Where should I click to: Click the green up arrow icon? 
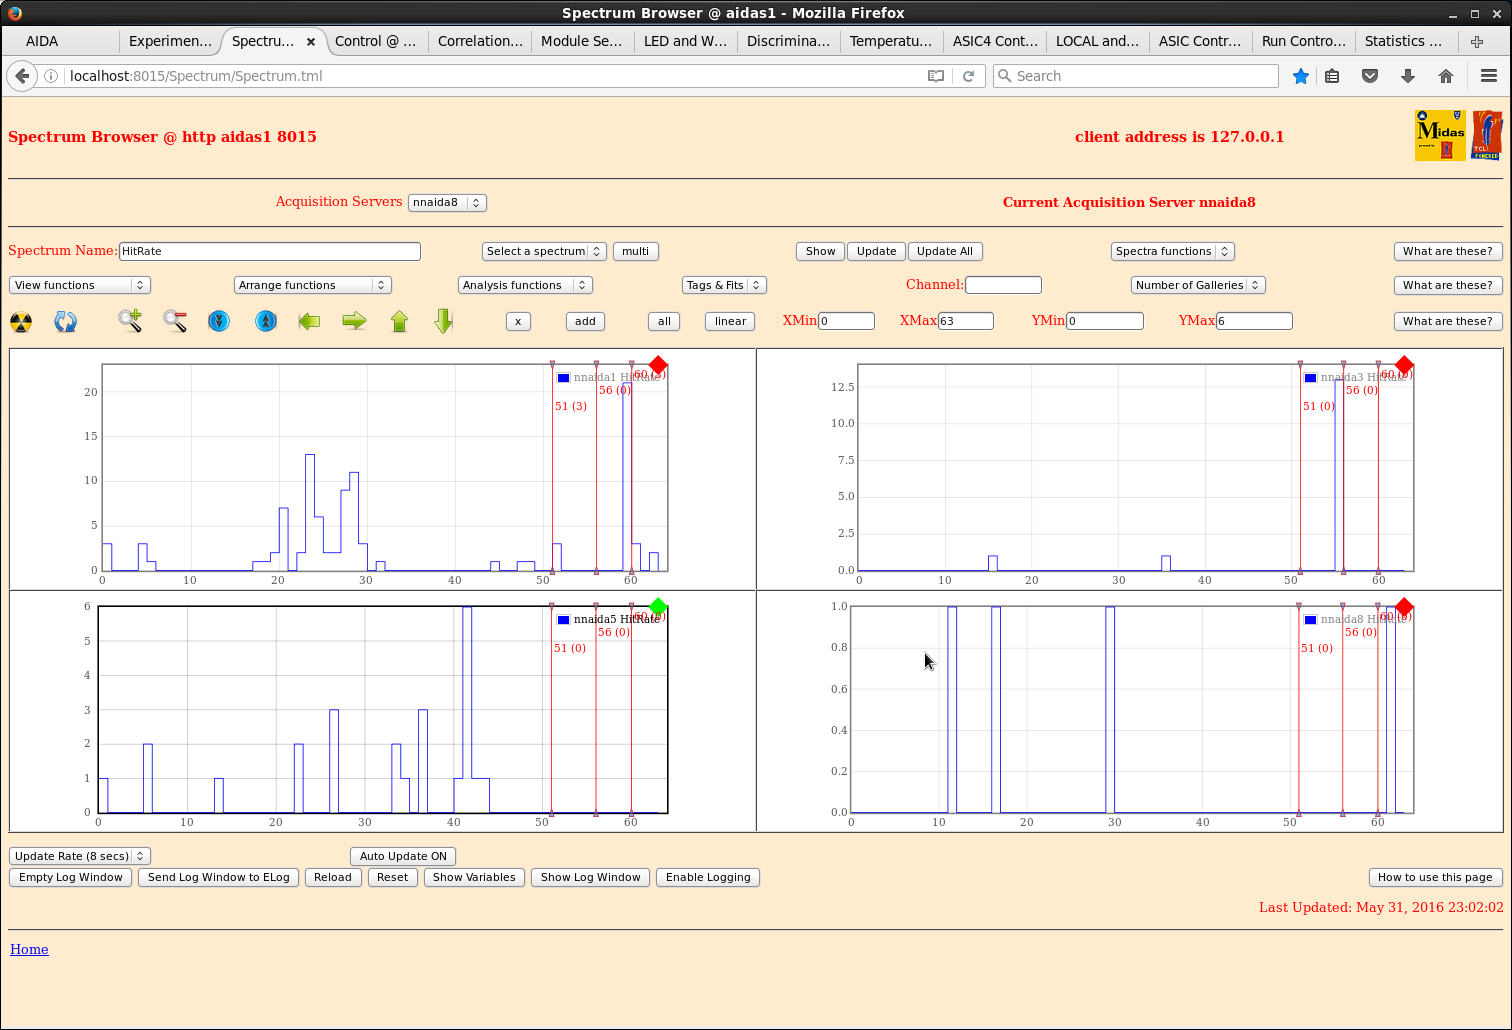click(x=399, y=321)
